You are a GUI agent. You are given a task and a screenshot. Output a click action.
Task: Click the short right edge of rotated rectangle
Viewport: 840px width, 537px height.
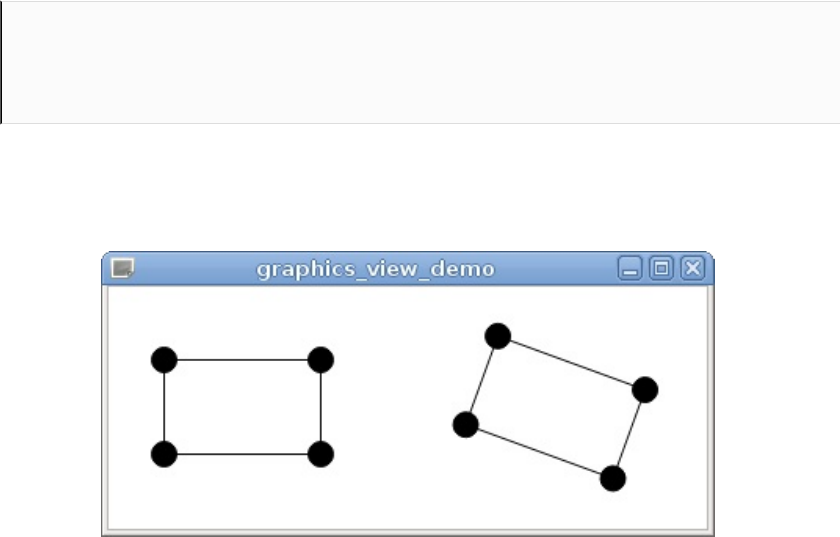(x=629, y=435)
